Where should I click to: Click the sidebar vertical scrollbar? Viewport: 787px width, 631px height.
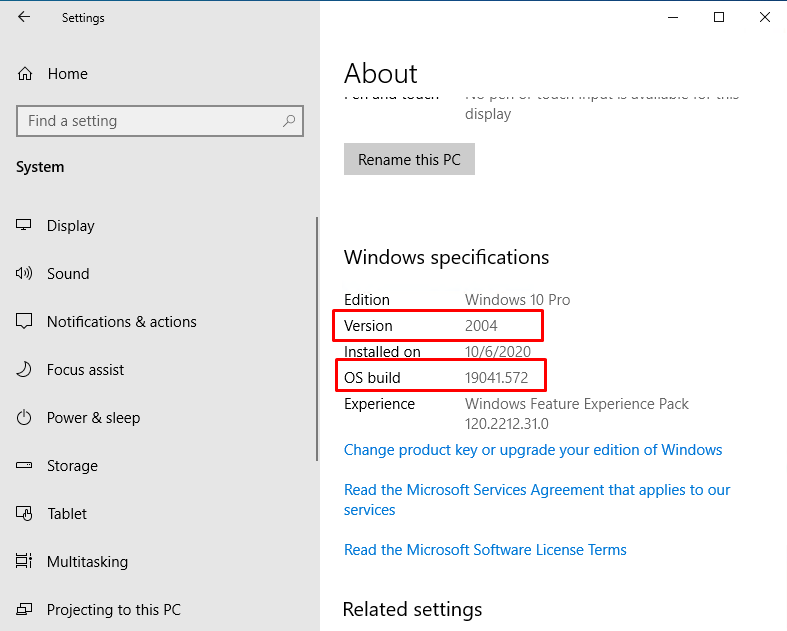(317, 339)
